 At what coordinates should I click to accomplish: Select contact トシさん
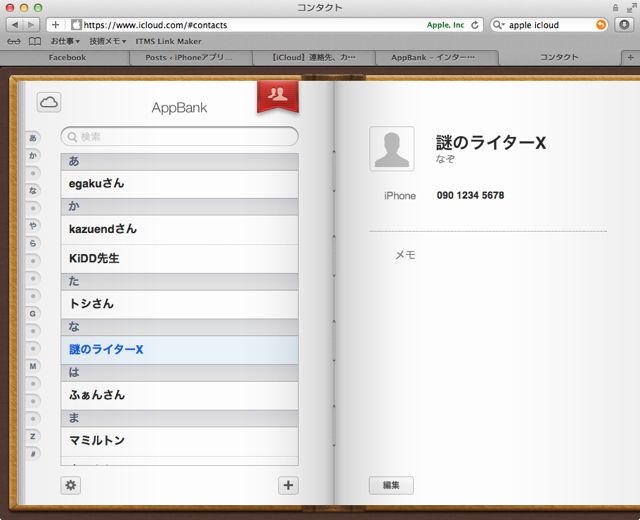pos(180,304)
